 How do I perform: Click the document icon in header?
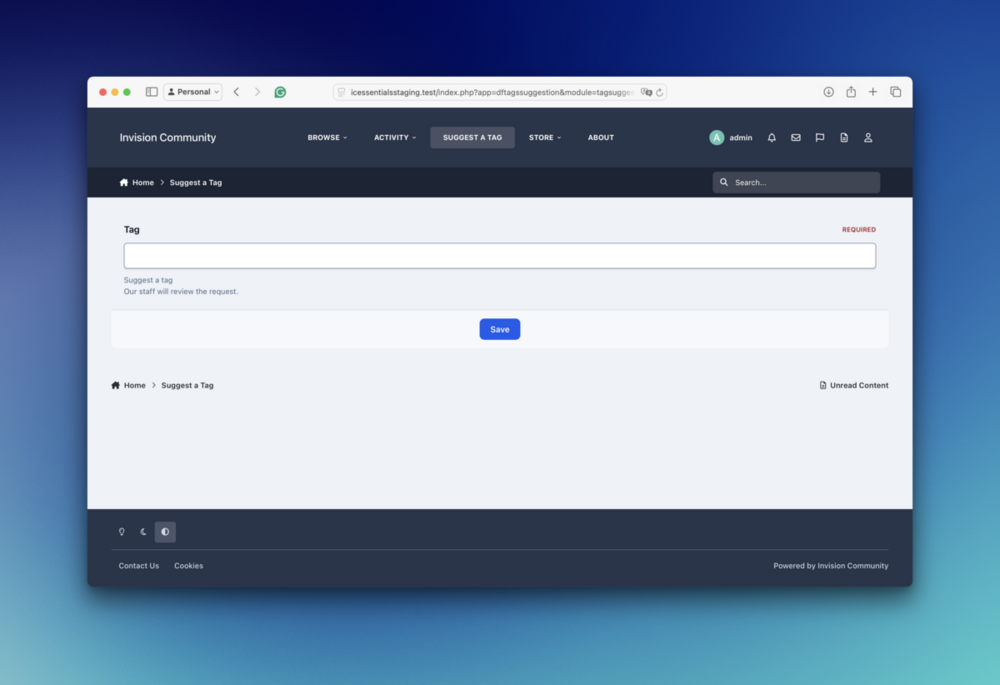click(x=844, y=138)
